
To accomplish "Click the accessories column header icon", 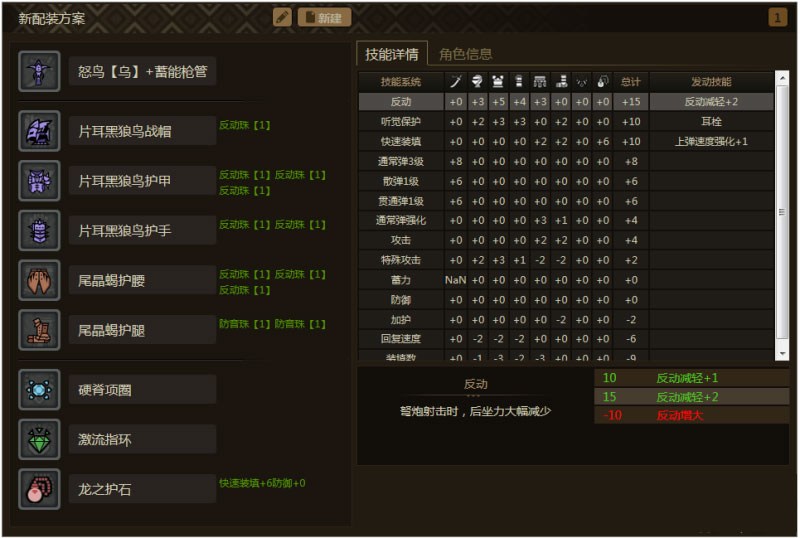I will pos(582,81).
